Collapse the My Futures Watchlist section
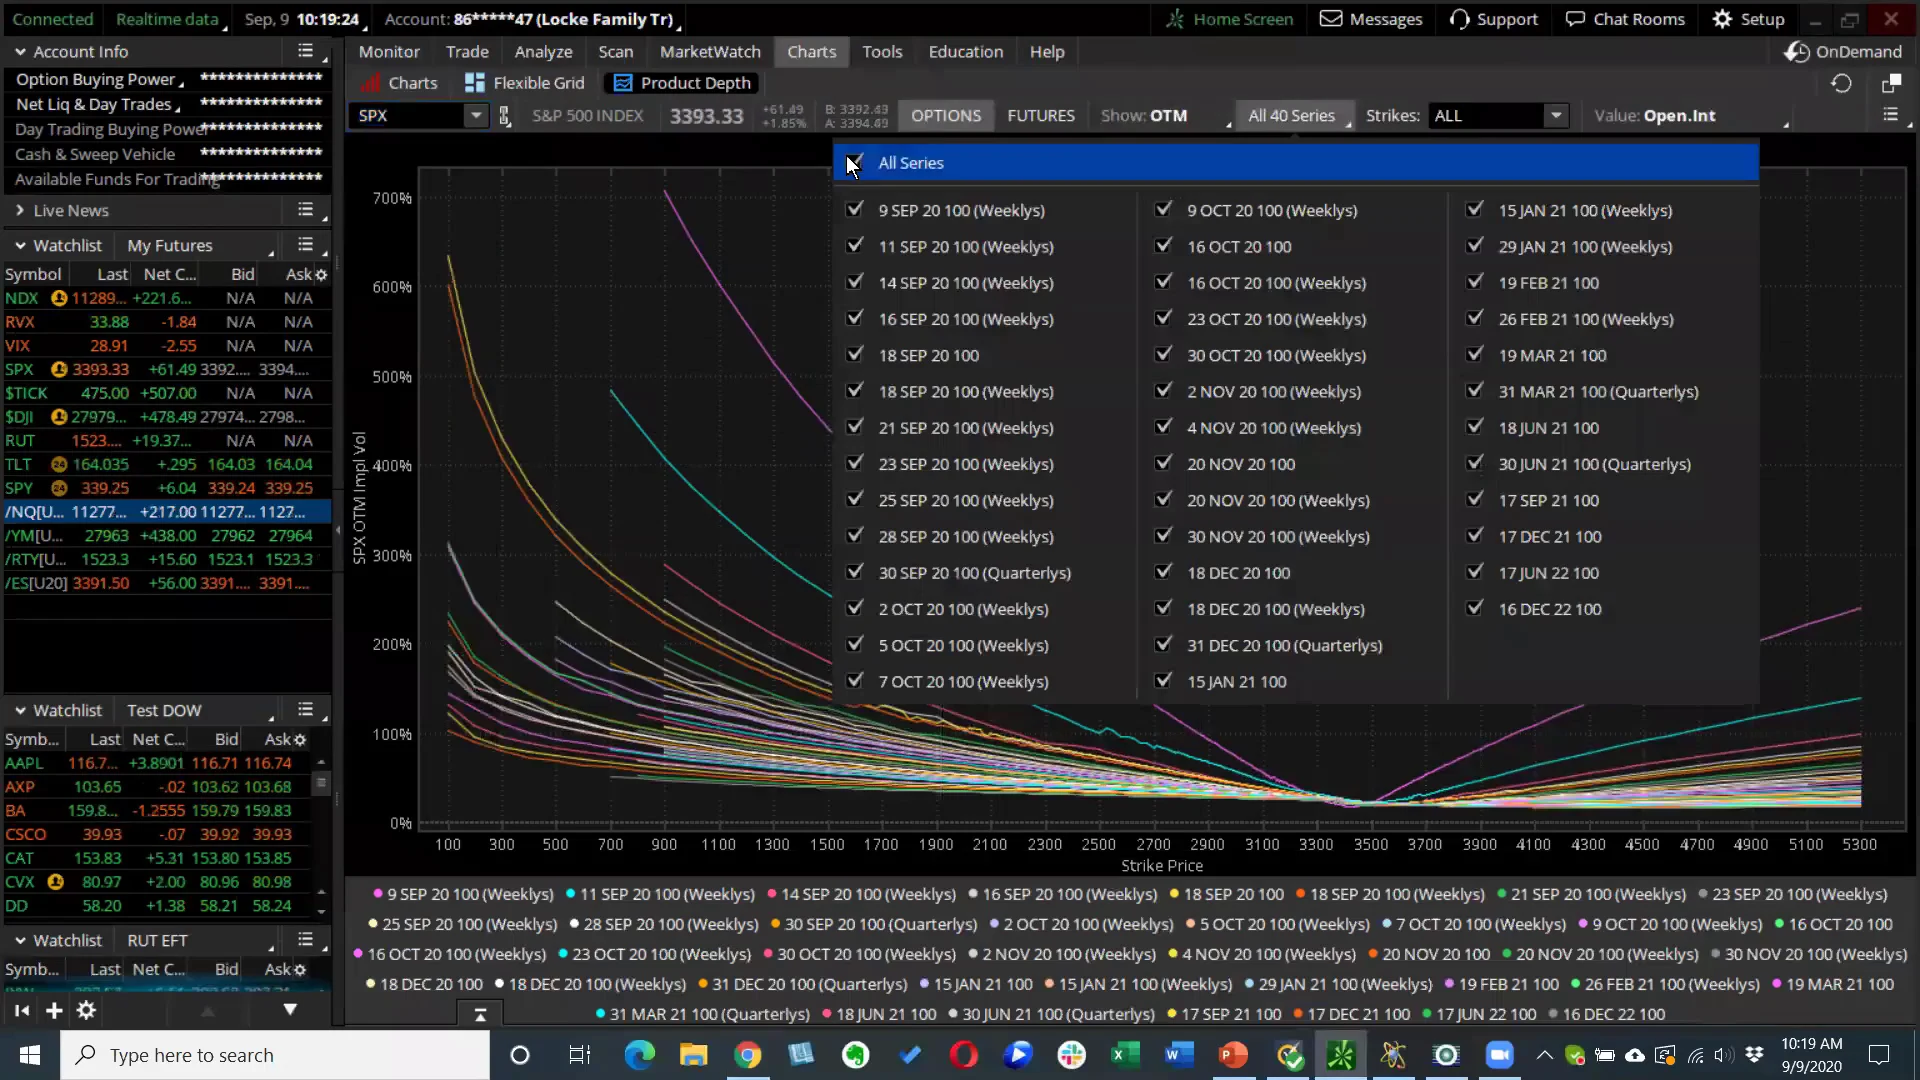 pyautogui.click(x=20, y=245)
